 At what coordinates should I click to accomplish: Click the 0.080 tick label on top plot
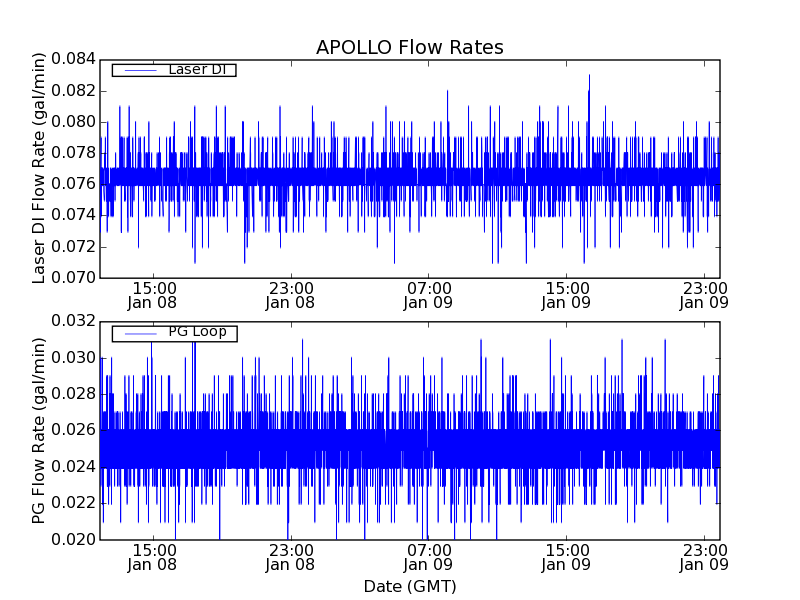(73, 122)
